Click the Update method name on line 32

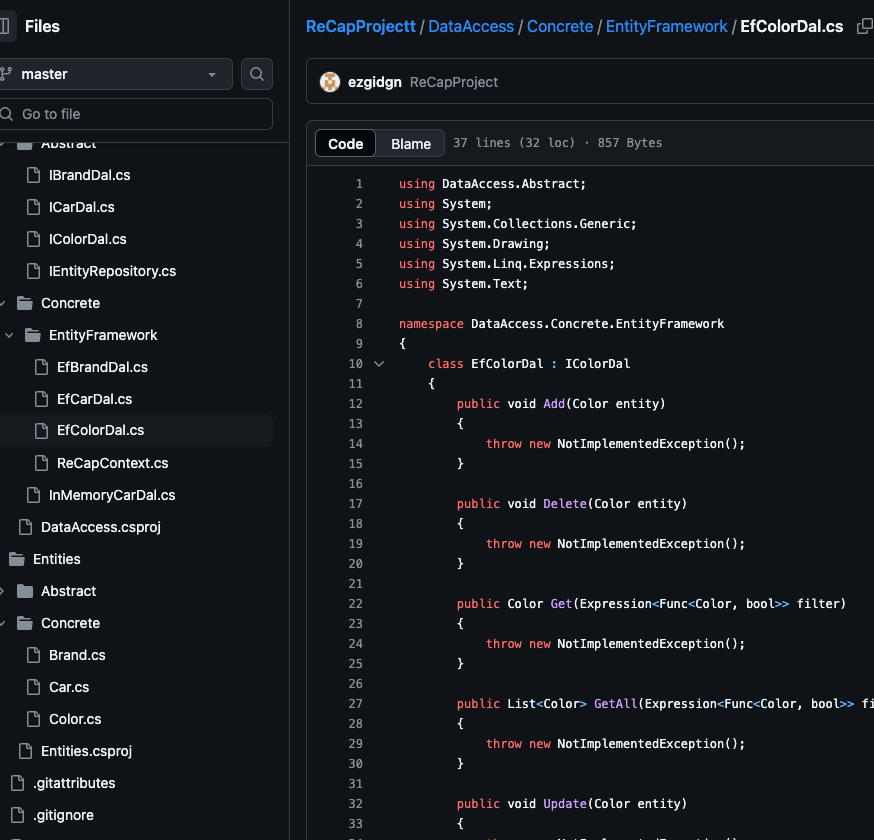pyautogui.click(x=565, y=804)
